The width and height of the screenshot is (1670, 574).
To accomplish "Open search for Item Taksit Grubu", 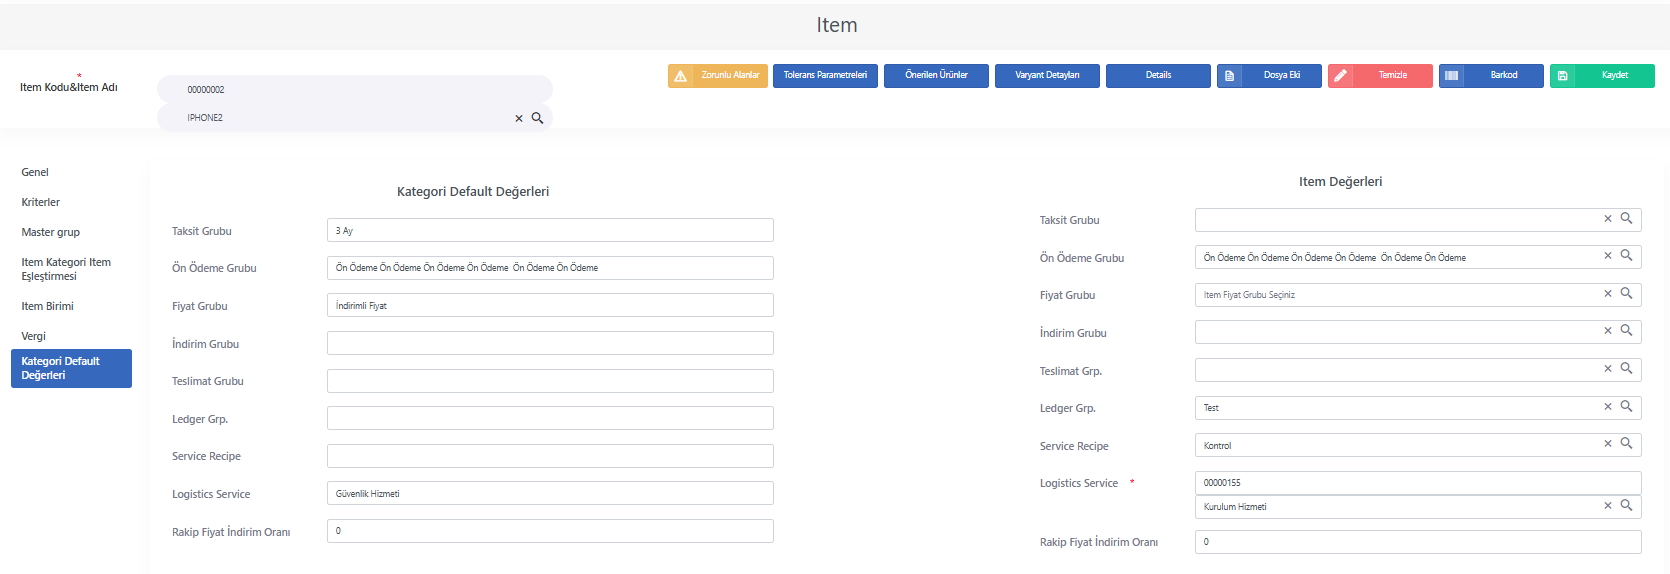I will 1626,218.
